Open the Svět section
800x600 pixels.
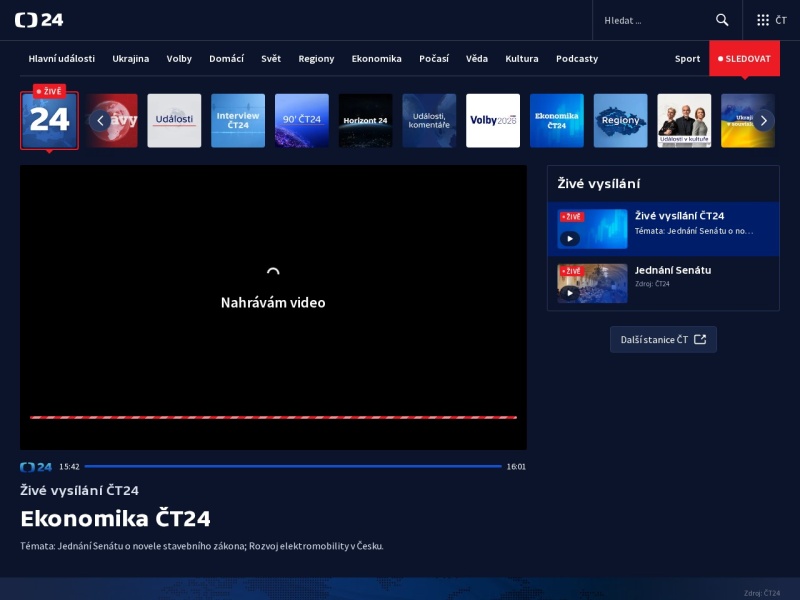click(x=271, y=59)
